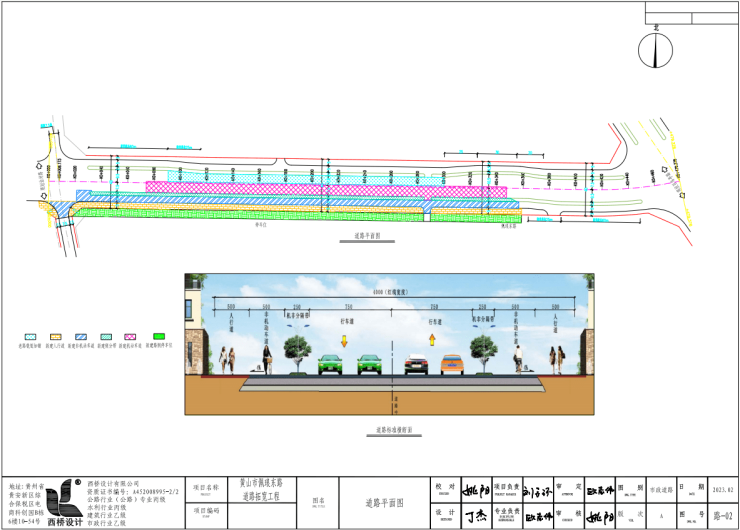740x530 pixels.
Task: Click the solid green legend swatch
Action: pyautogui.click(x=159, y=336)
